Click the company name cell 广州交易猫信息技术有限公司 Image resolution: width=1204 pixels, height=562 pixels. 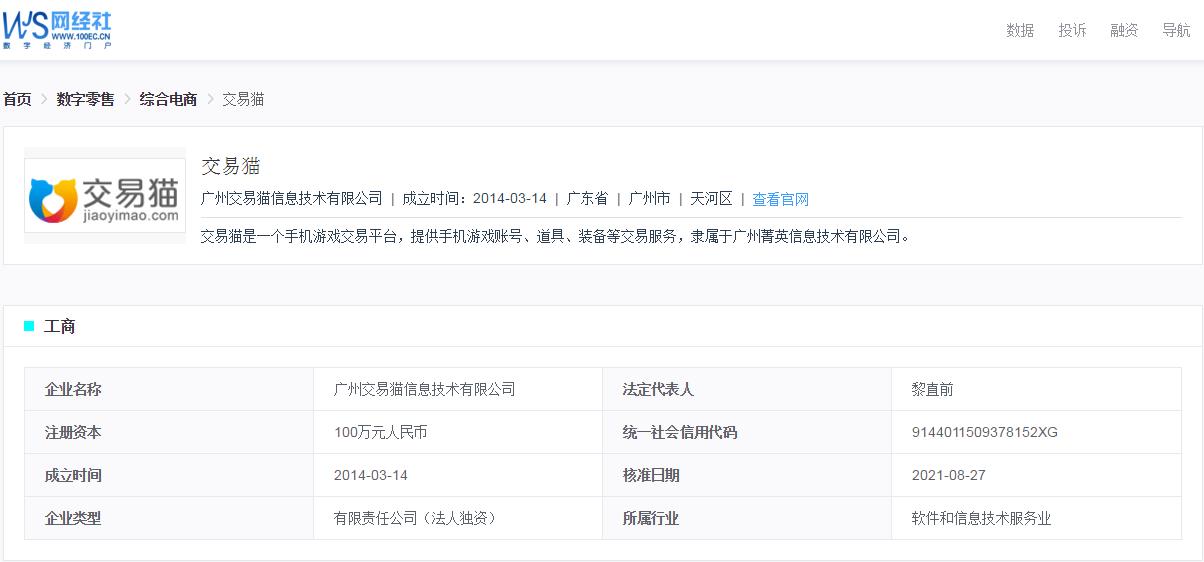pyautogui.click(x=424, y=389)
